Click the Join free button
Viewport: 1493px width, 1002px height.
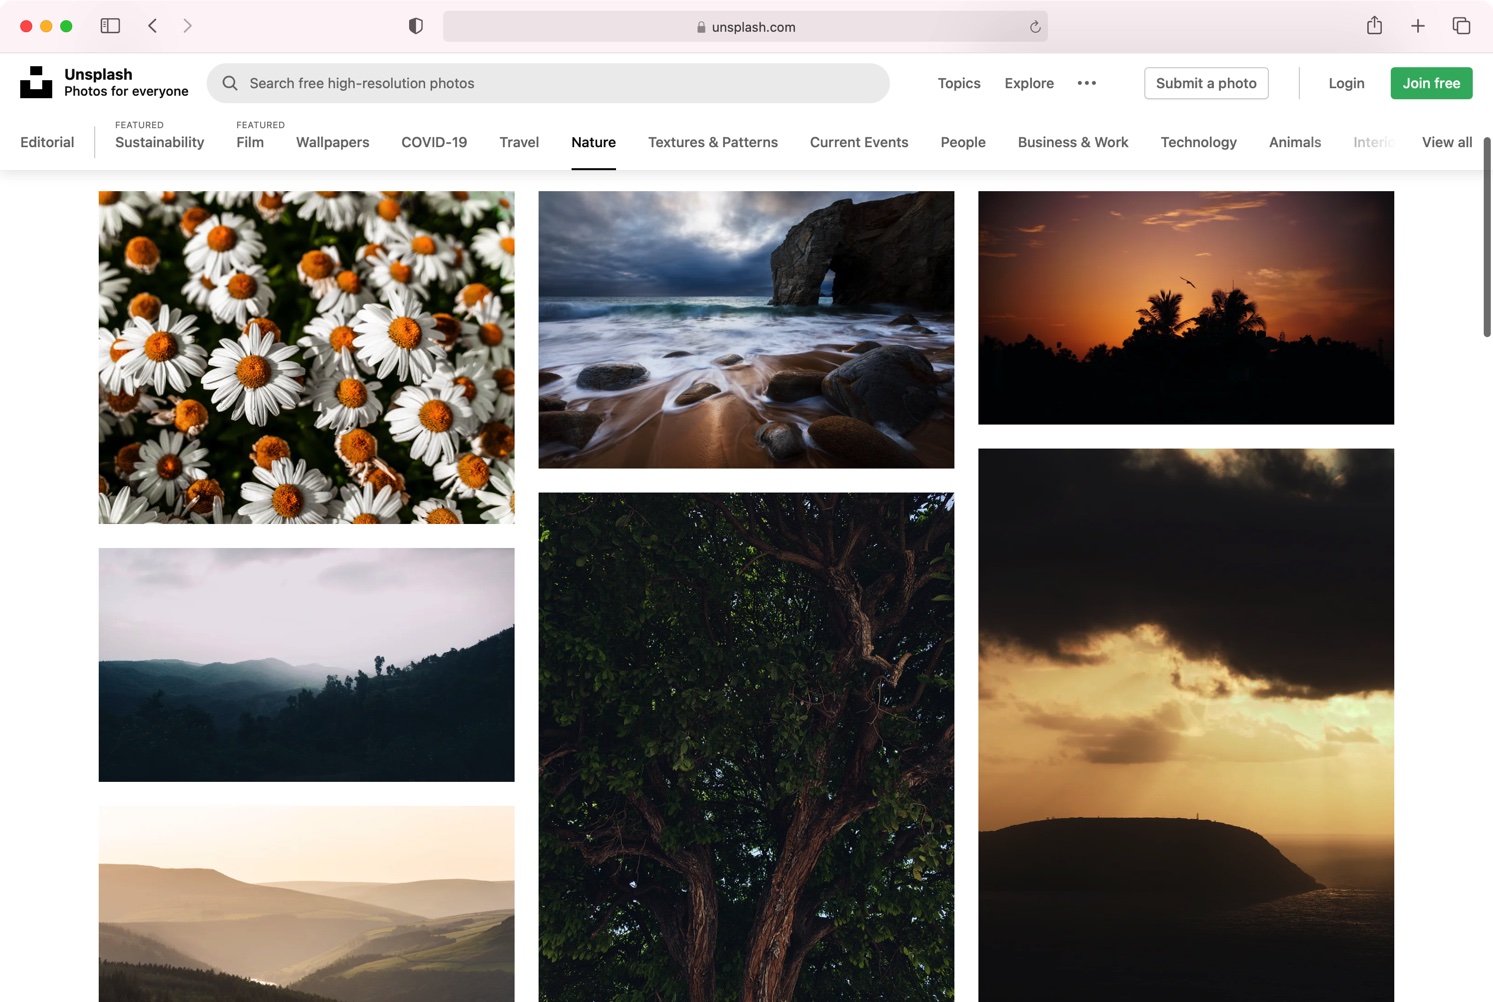click(1430, 83)
